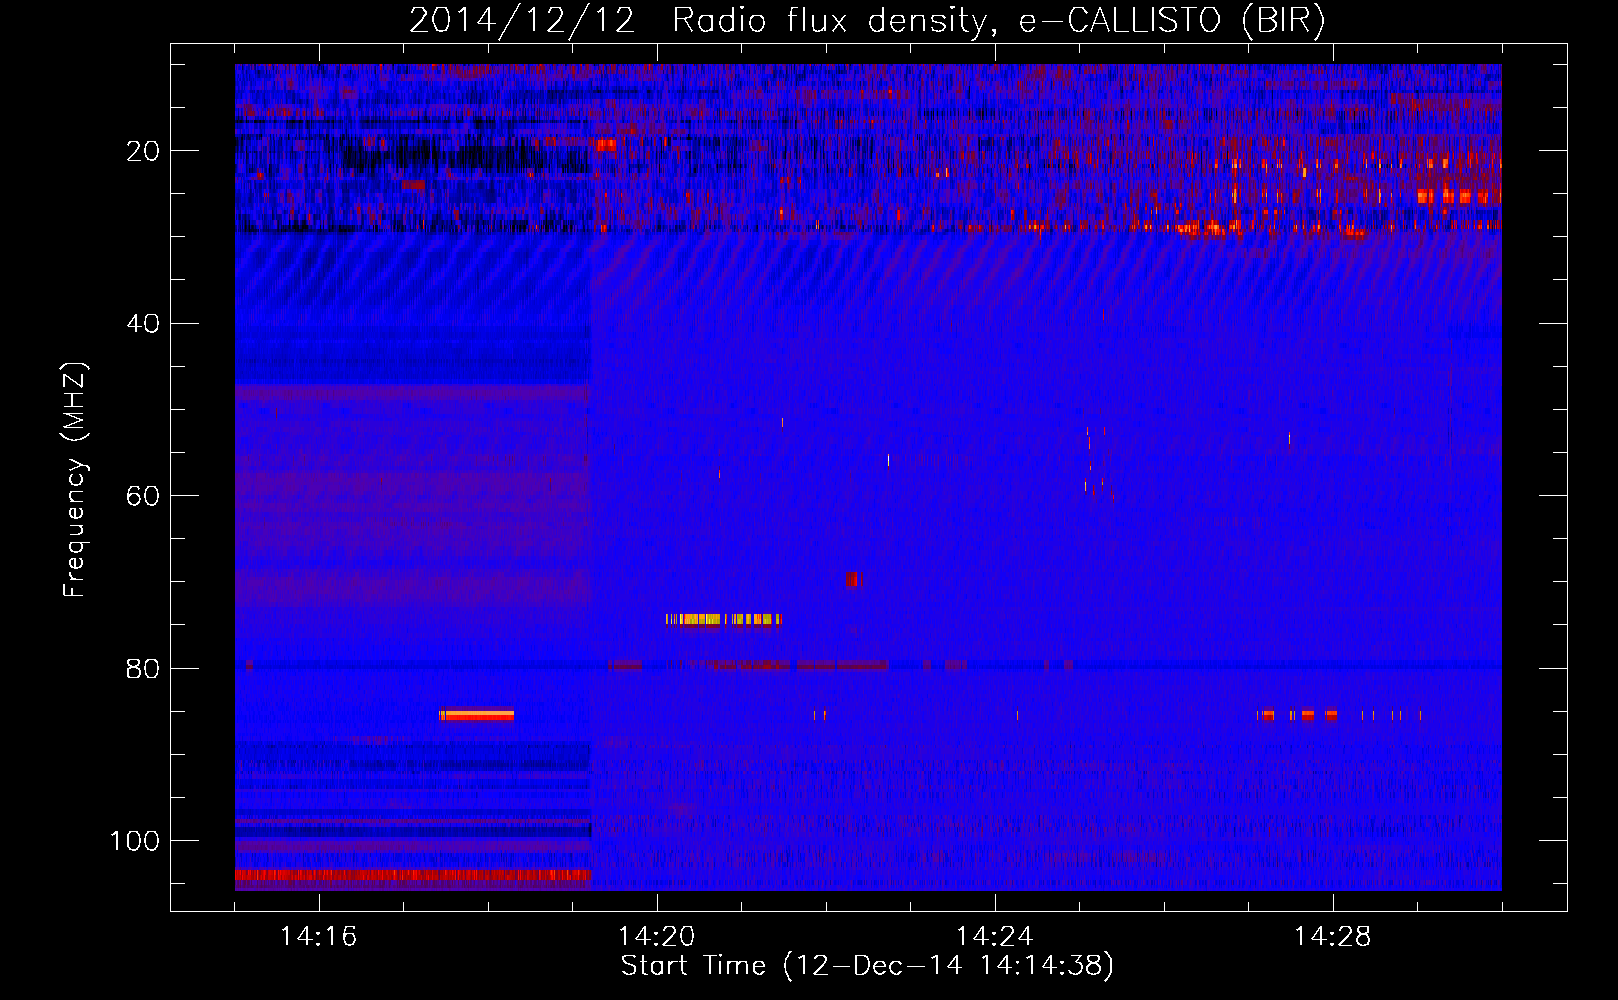Image resolution: width=1618 pixels, height=1000 pixels.
Task: Click the yellow striped emission near 74 MHz
Action: [723, 619]
